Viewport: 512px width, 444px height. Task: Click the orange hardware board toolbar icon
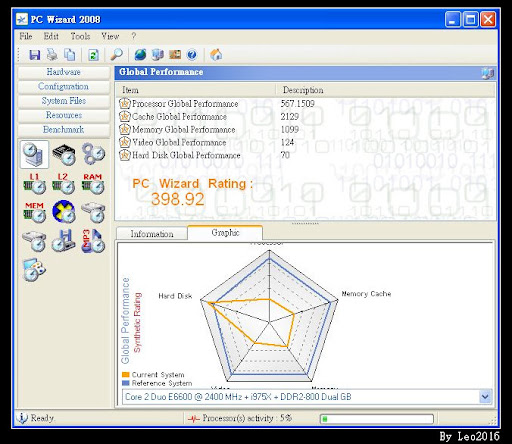(x=175, y=54)
